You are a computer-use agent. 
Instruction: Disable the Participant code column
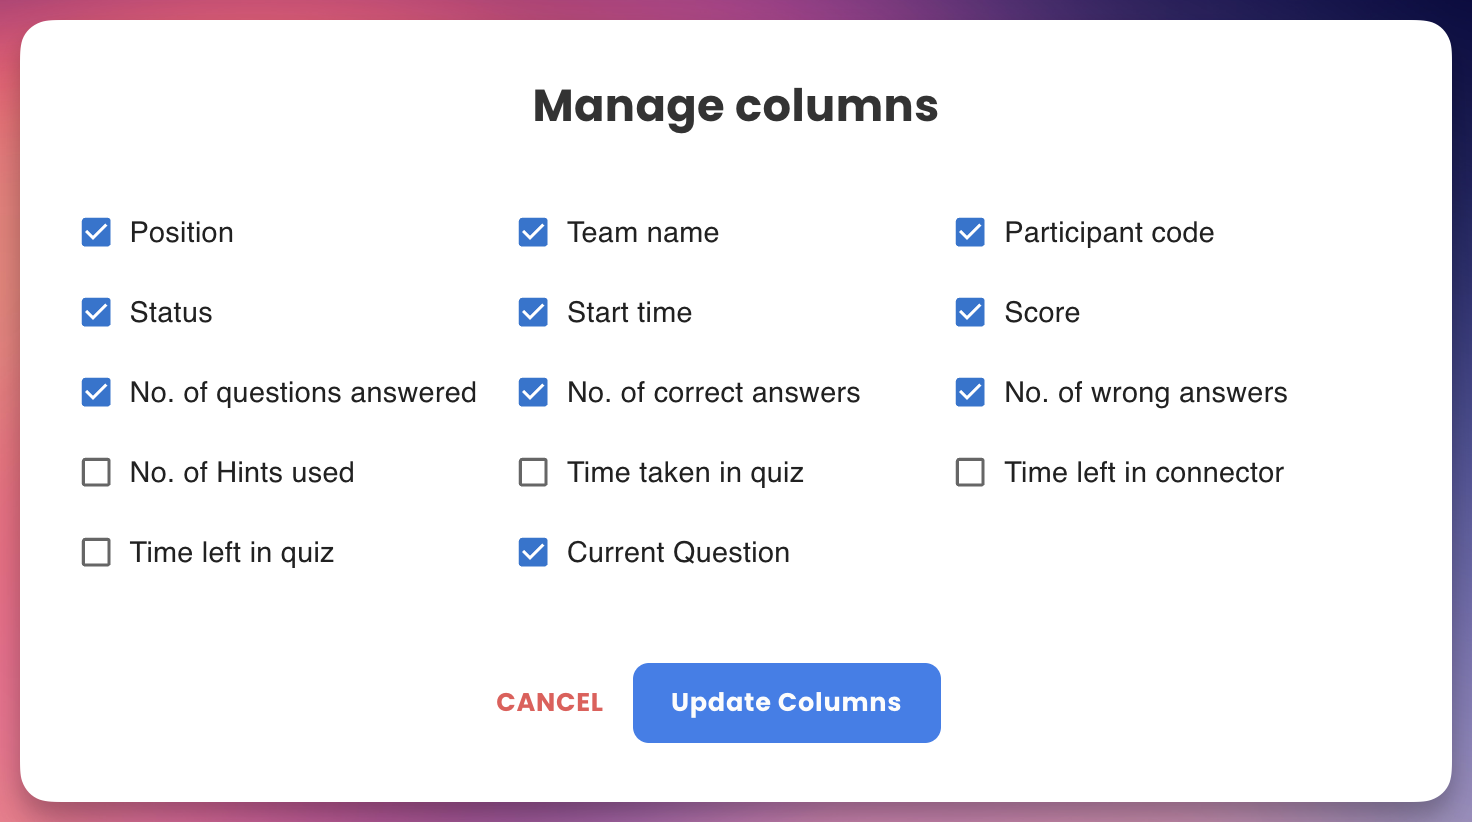tap(970, 232)
